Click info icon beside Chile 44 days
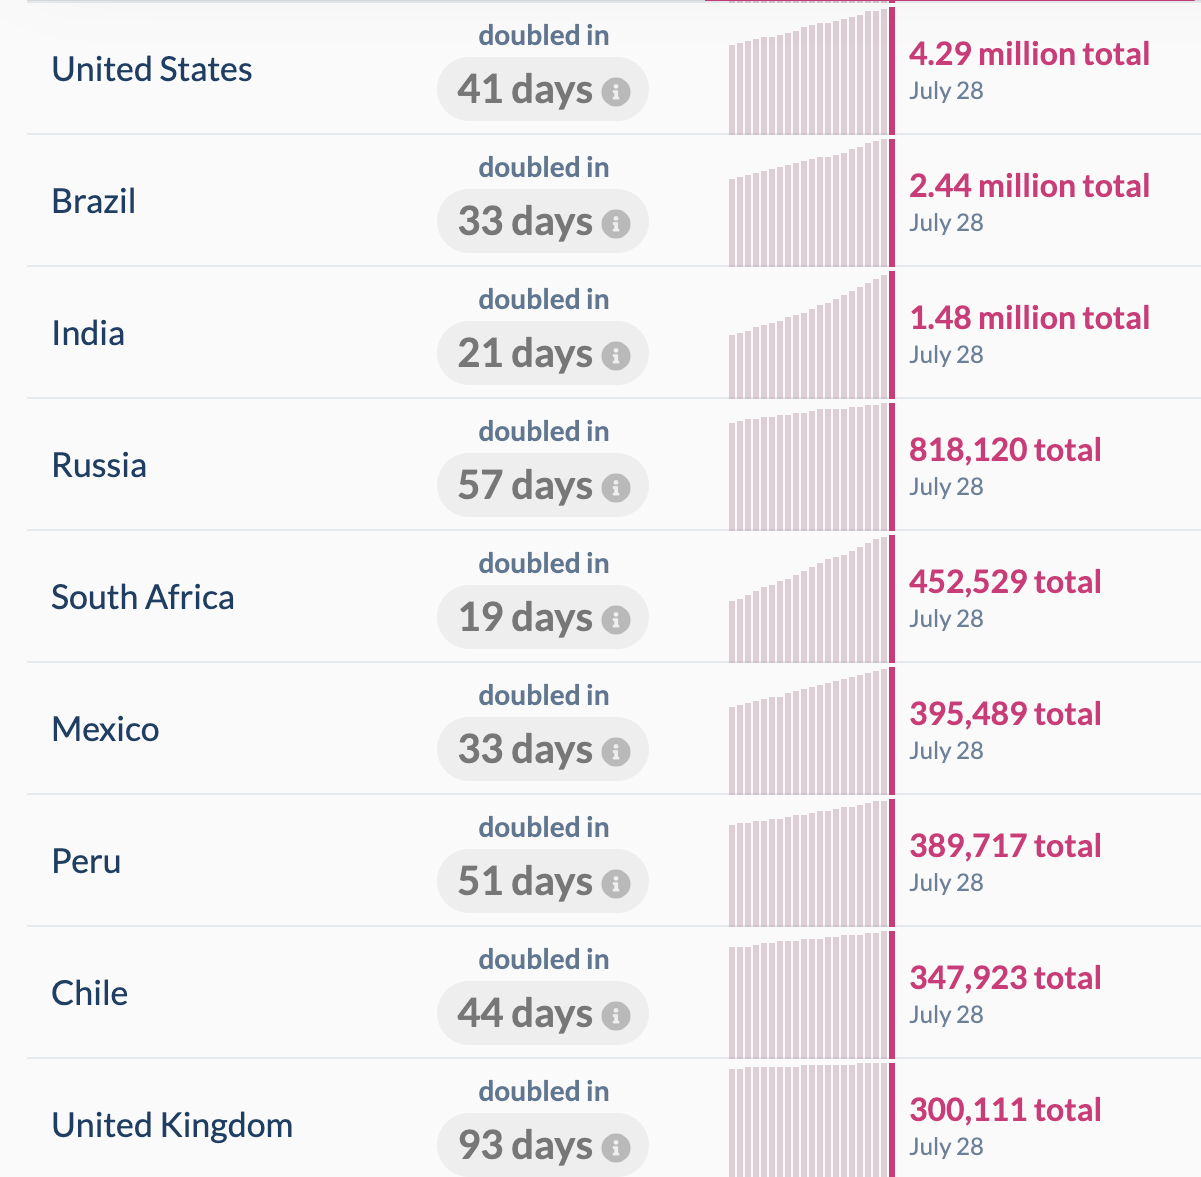The width and height of the screenshot is (1201, 1177). [x=616, y=1016]
